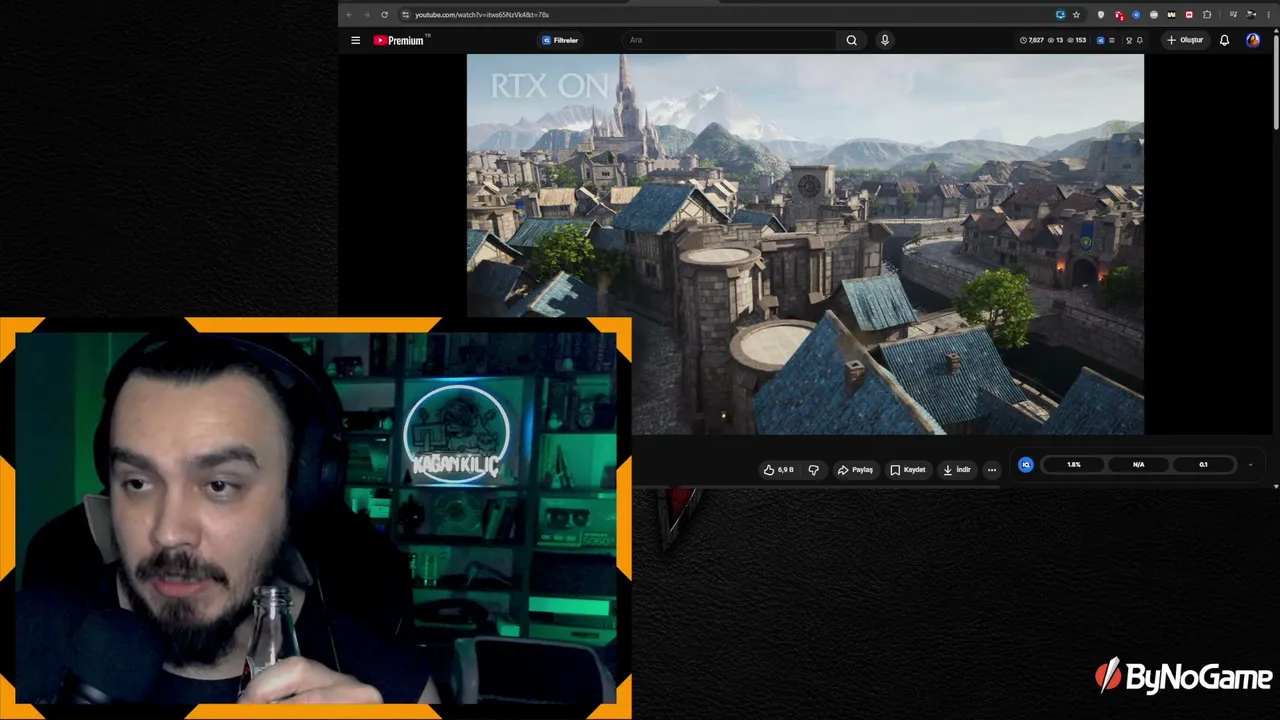Screen dimensions: 1280x720
Task: Bookmark this page with the star icon
Action: 1076,15
